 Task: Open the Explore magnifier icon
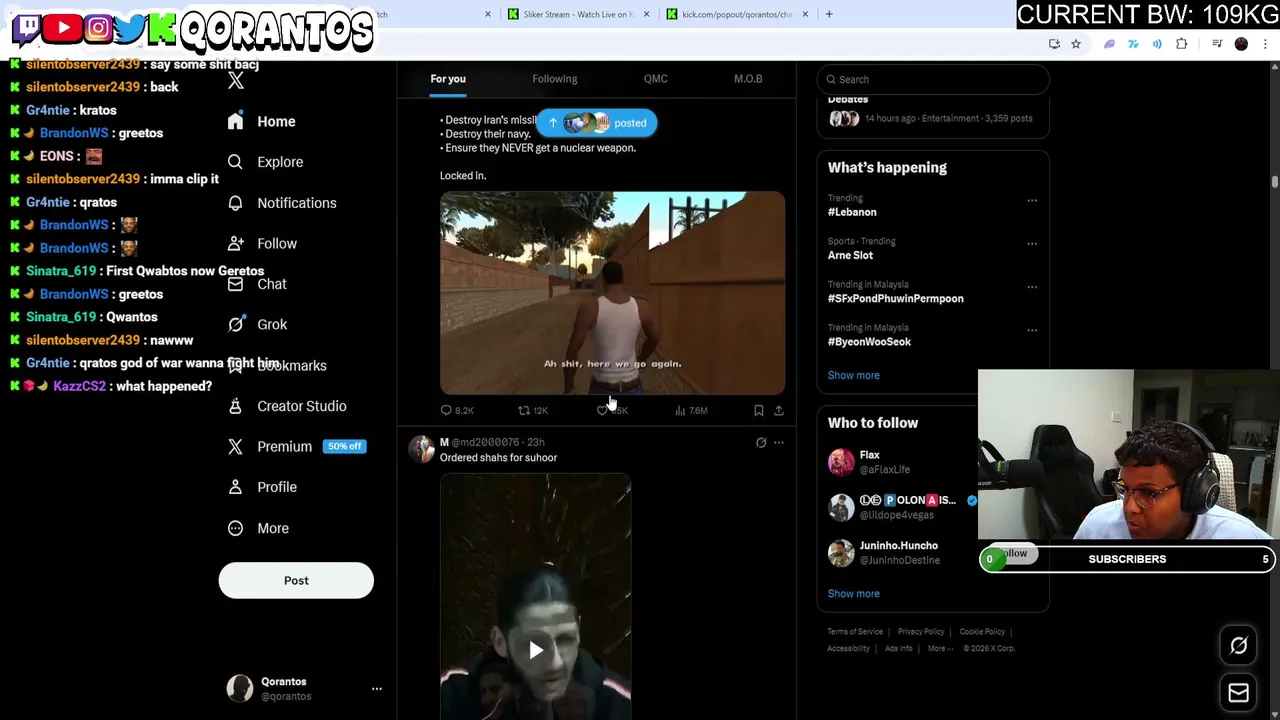point(235,162)
